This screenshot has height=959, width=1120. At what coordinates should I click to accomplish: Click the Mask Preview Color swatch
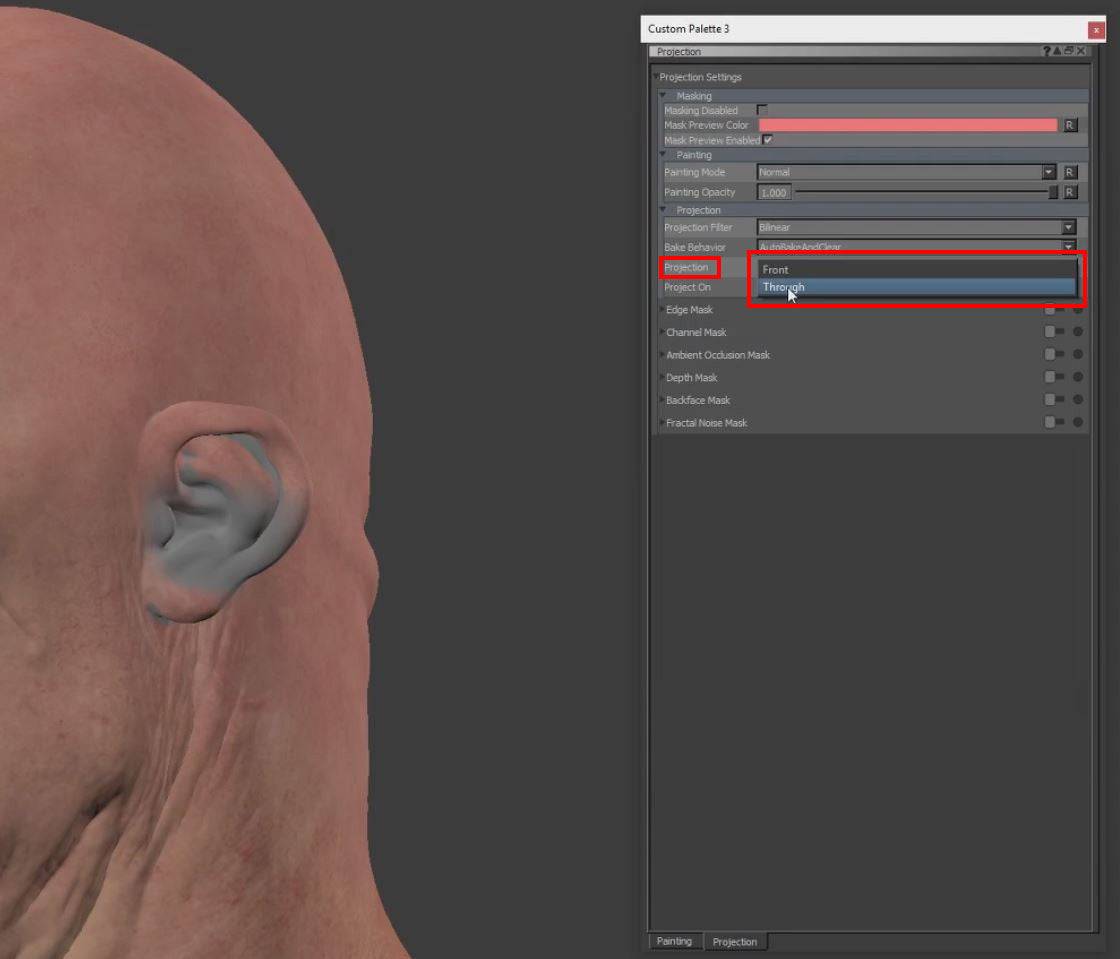tap(907, 125)
